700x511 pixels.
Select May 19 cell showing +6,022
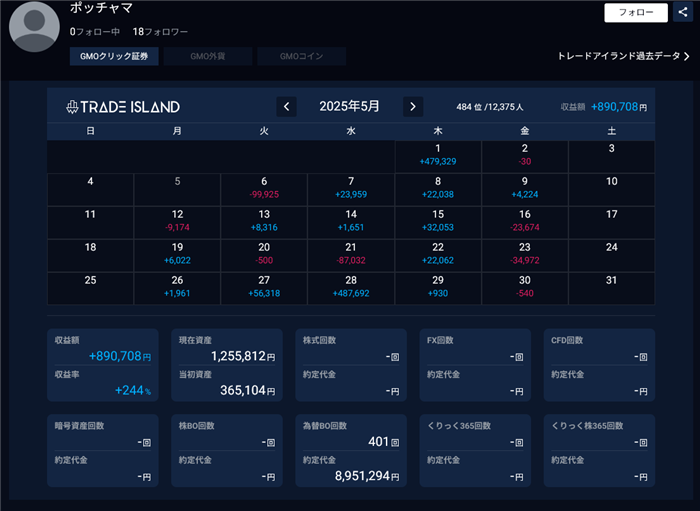pyautogui.click(x=177, y=256)
